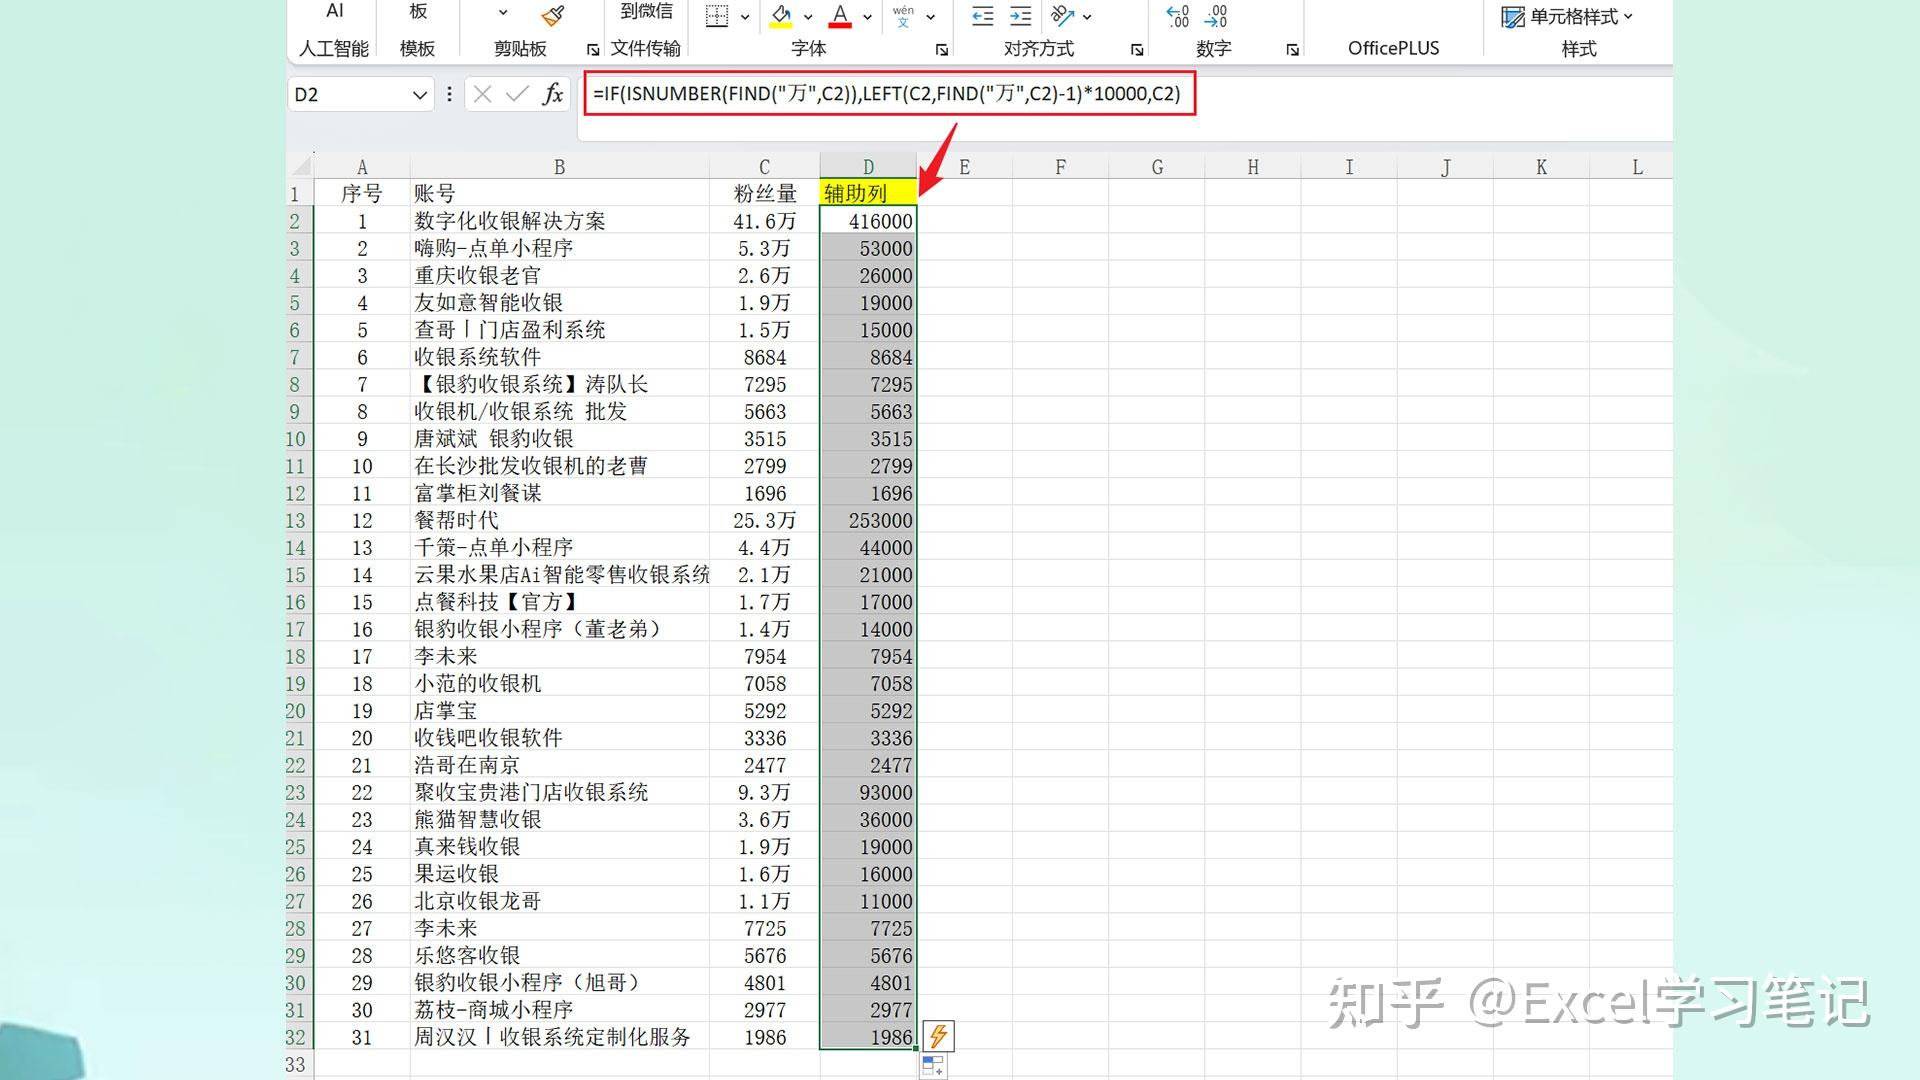
Task: Select the Format Painter brush icon
Action: [553, 15]
